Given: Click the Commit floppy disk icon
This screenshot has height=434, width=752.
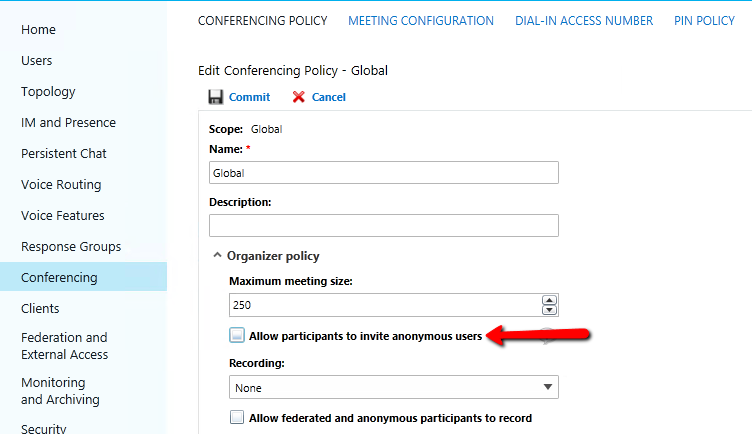Looking at the screenshot, I should [x=215, y=97].
